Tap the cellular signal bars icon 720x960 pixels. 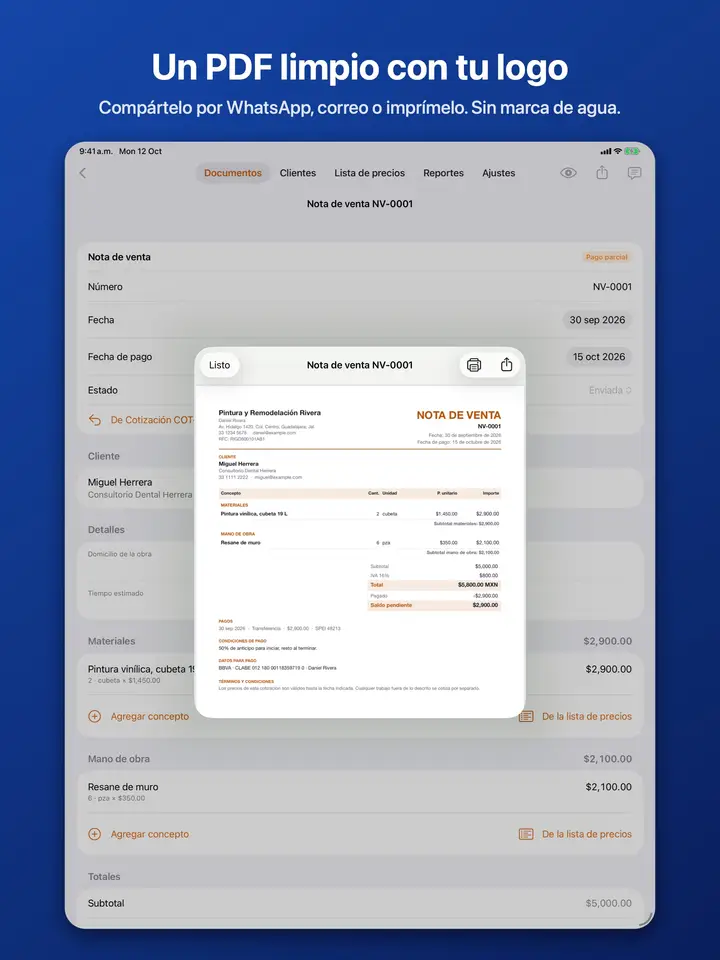606,151
